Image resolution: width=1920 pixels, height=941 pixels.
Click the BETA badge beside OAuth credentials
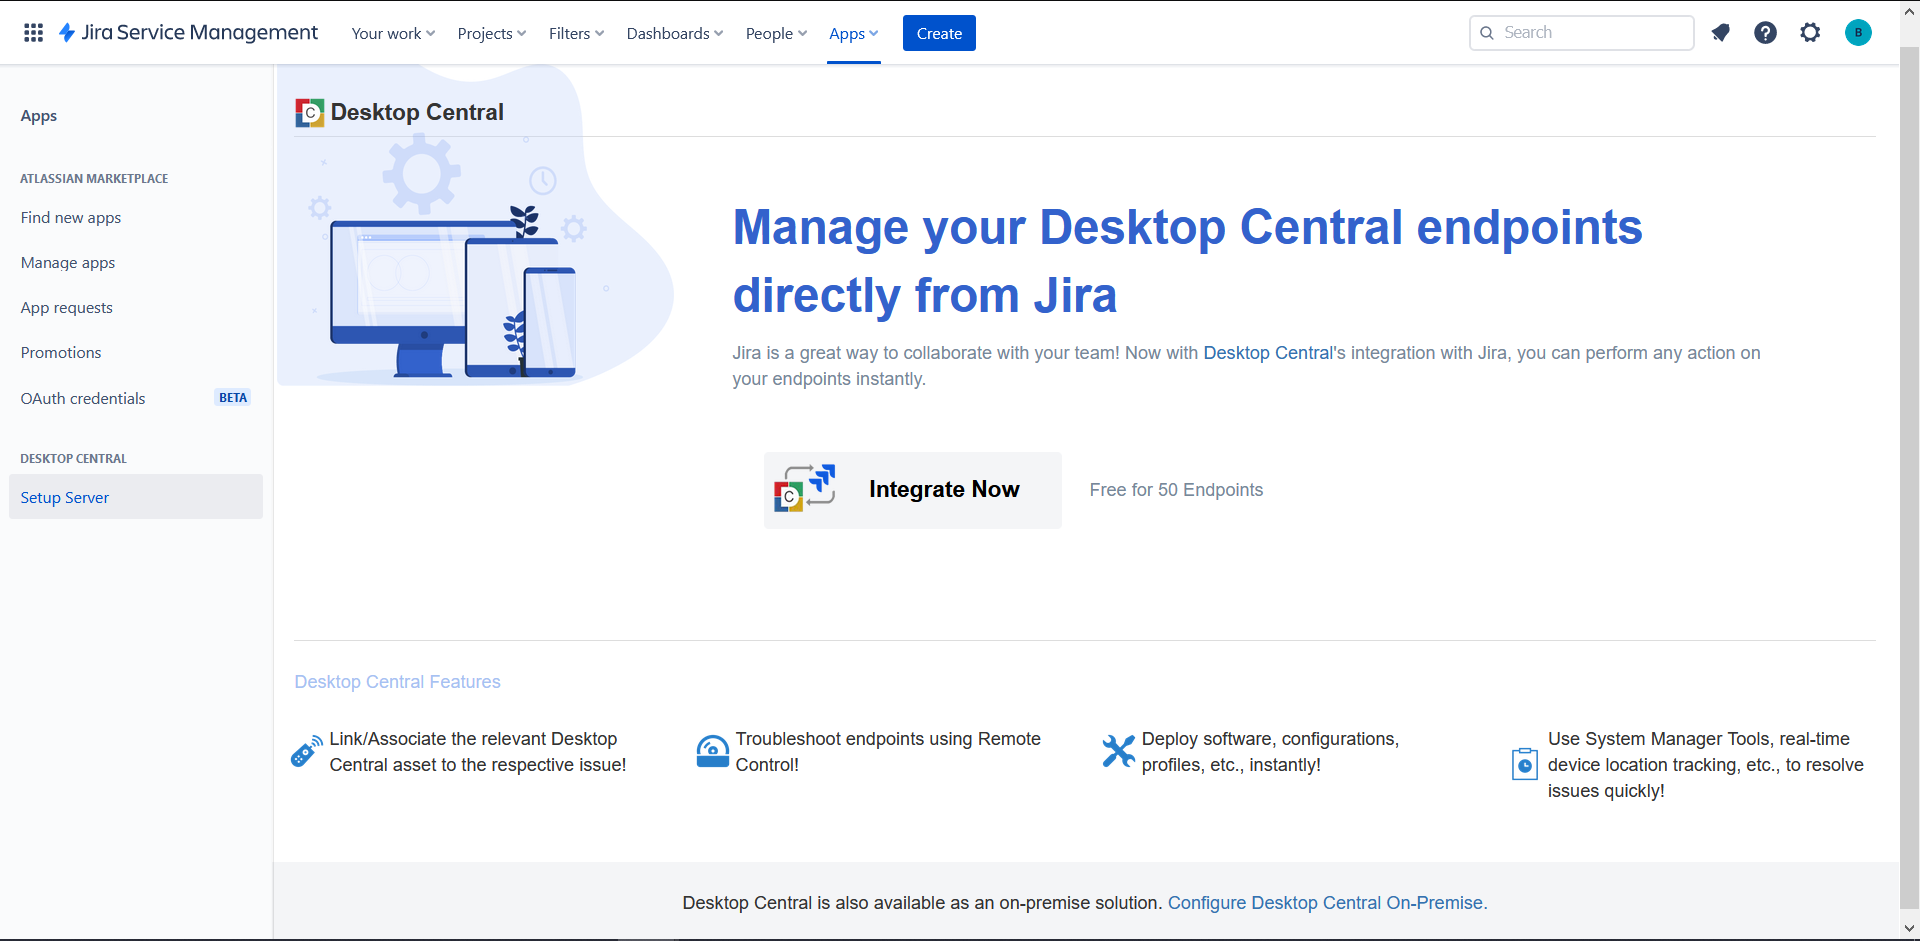[233, 398]
